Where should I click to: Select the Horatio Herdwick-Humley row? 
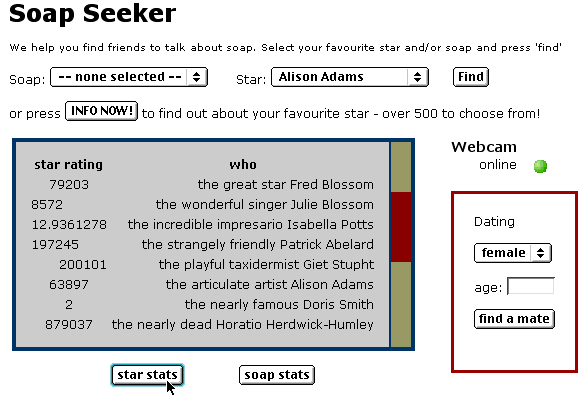coord(202,324)
